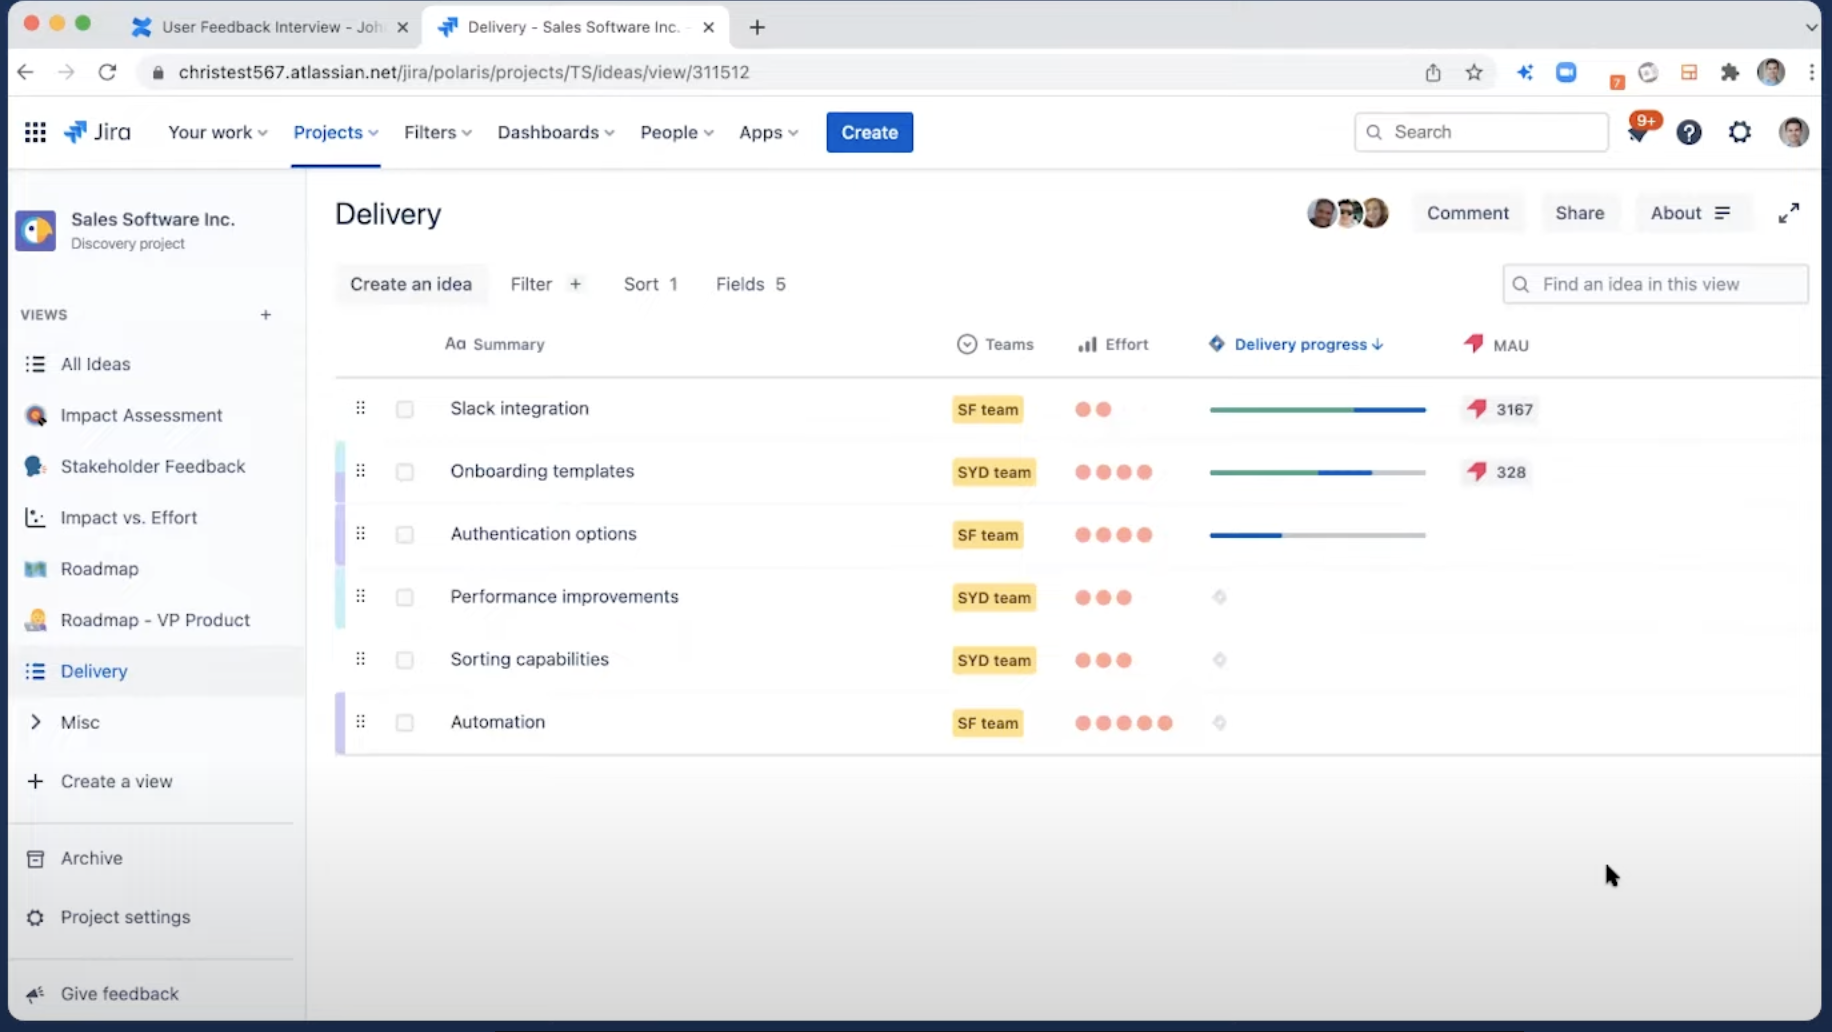Click the Jira logo

click(97, 132)
